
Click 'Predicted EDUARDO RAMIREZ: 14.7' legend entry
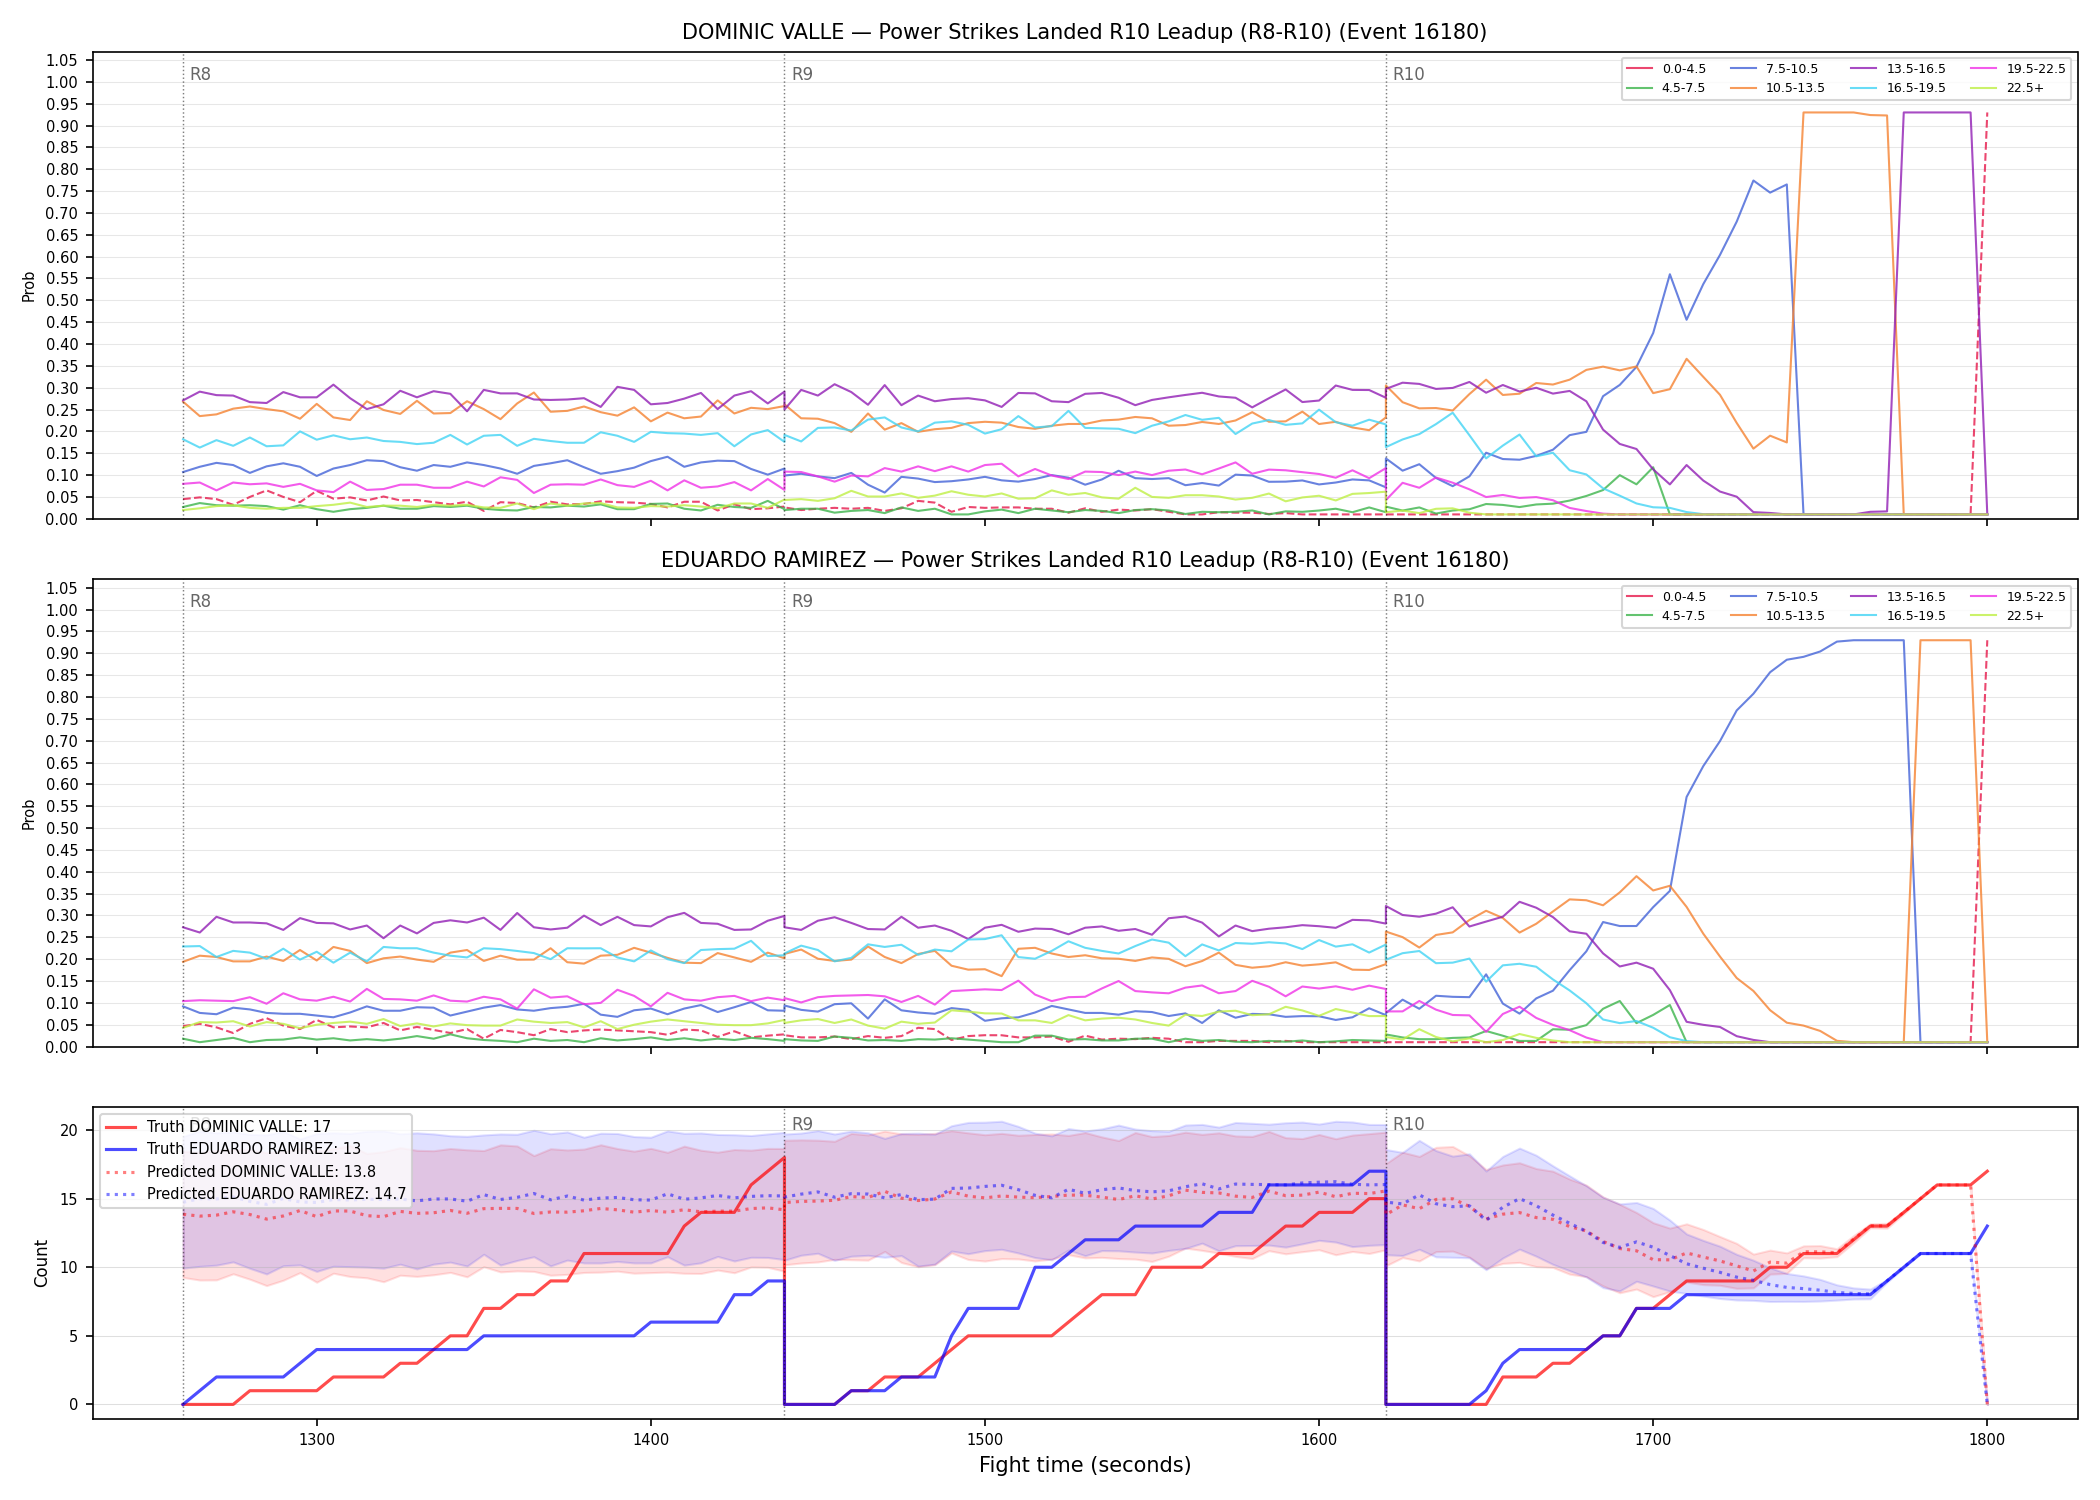256,1194
